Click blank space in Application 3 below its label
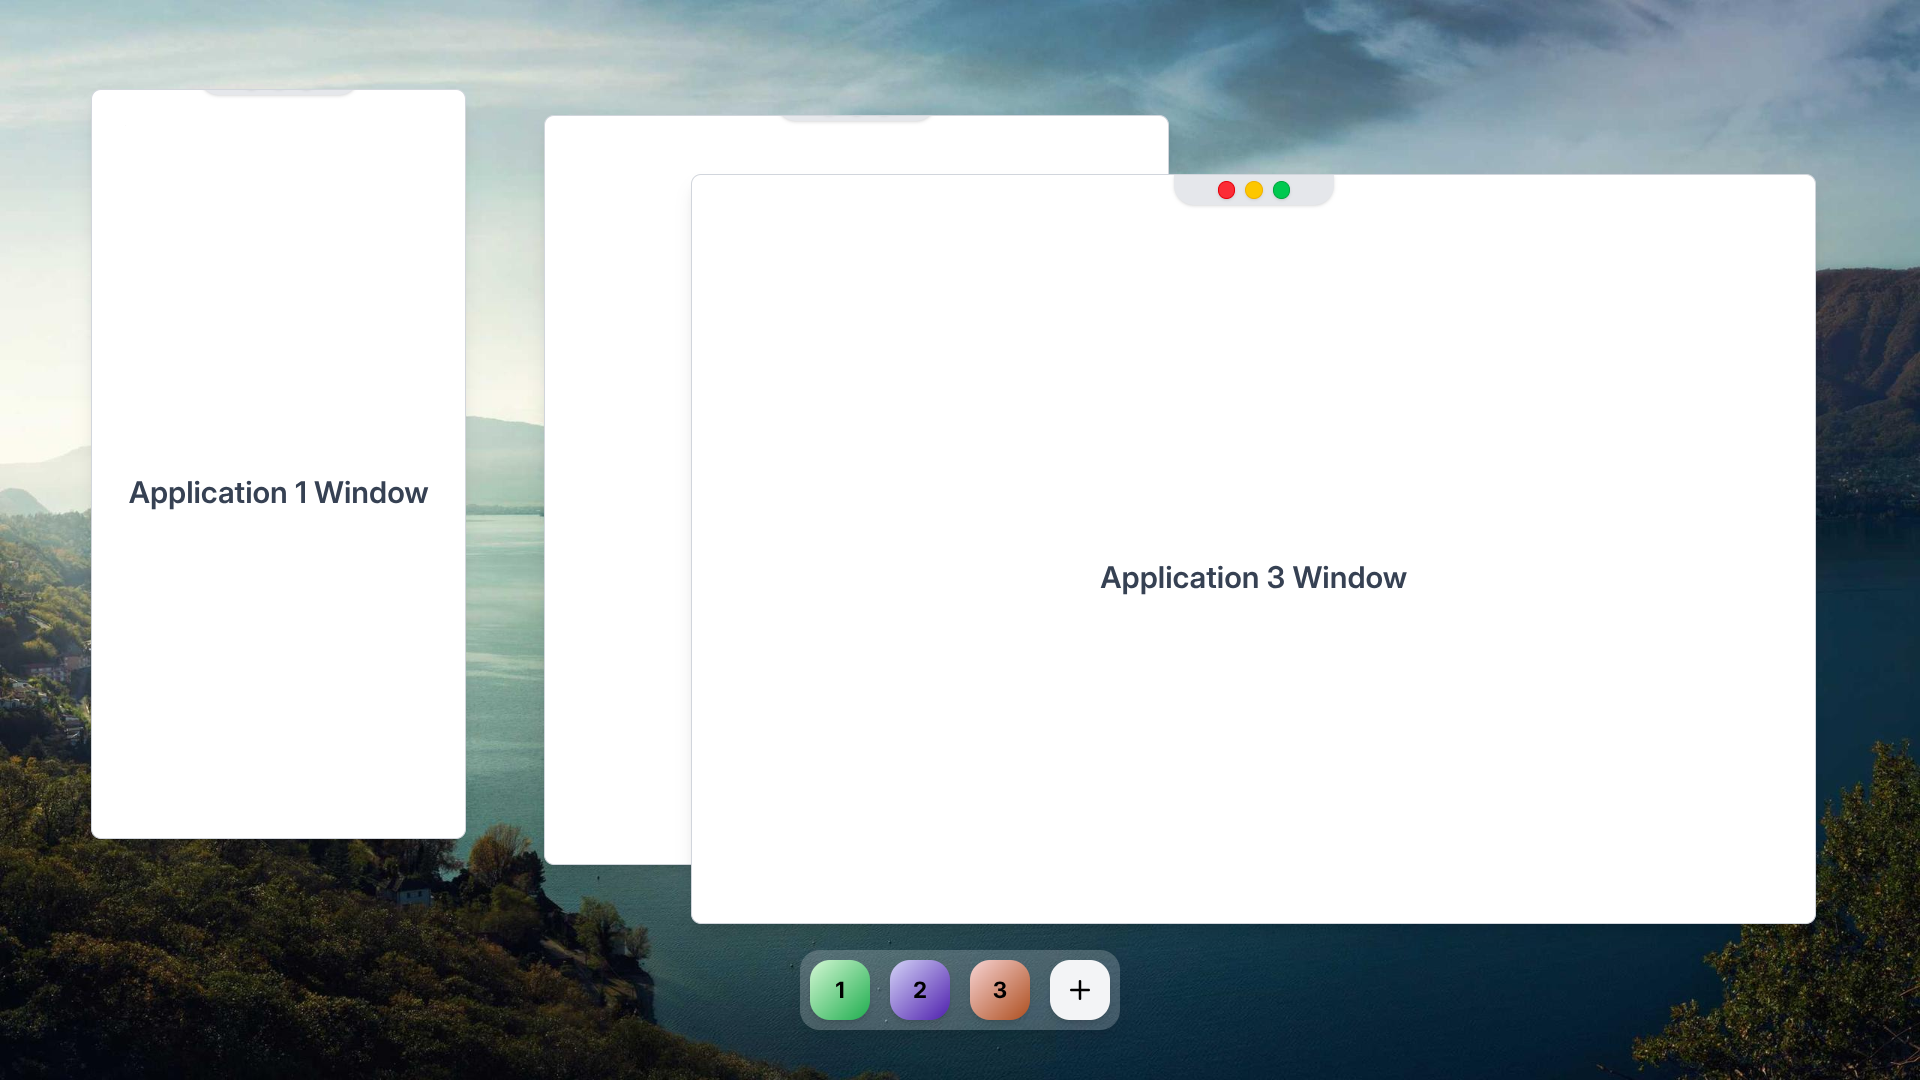The image size is (1920, 1080). point(1253,760)
